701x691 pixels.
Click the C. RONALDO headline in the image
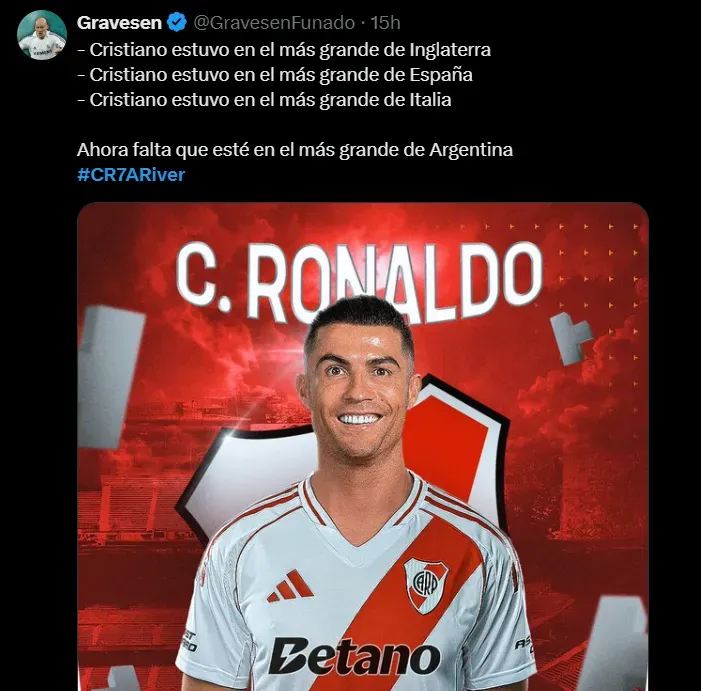tap(359, 279)
